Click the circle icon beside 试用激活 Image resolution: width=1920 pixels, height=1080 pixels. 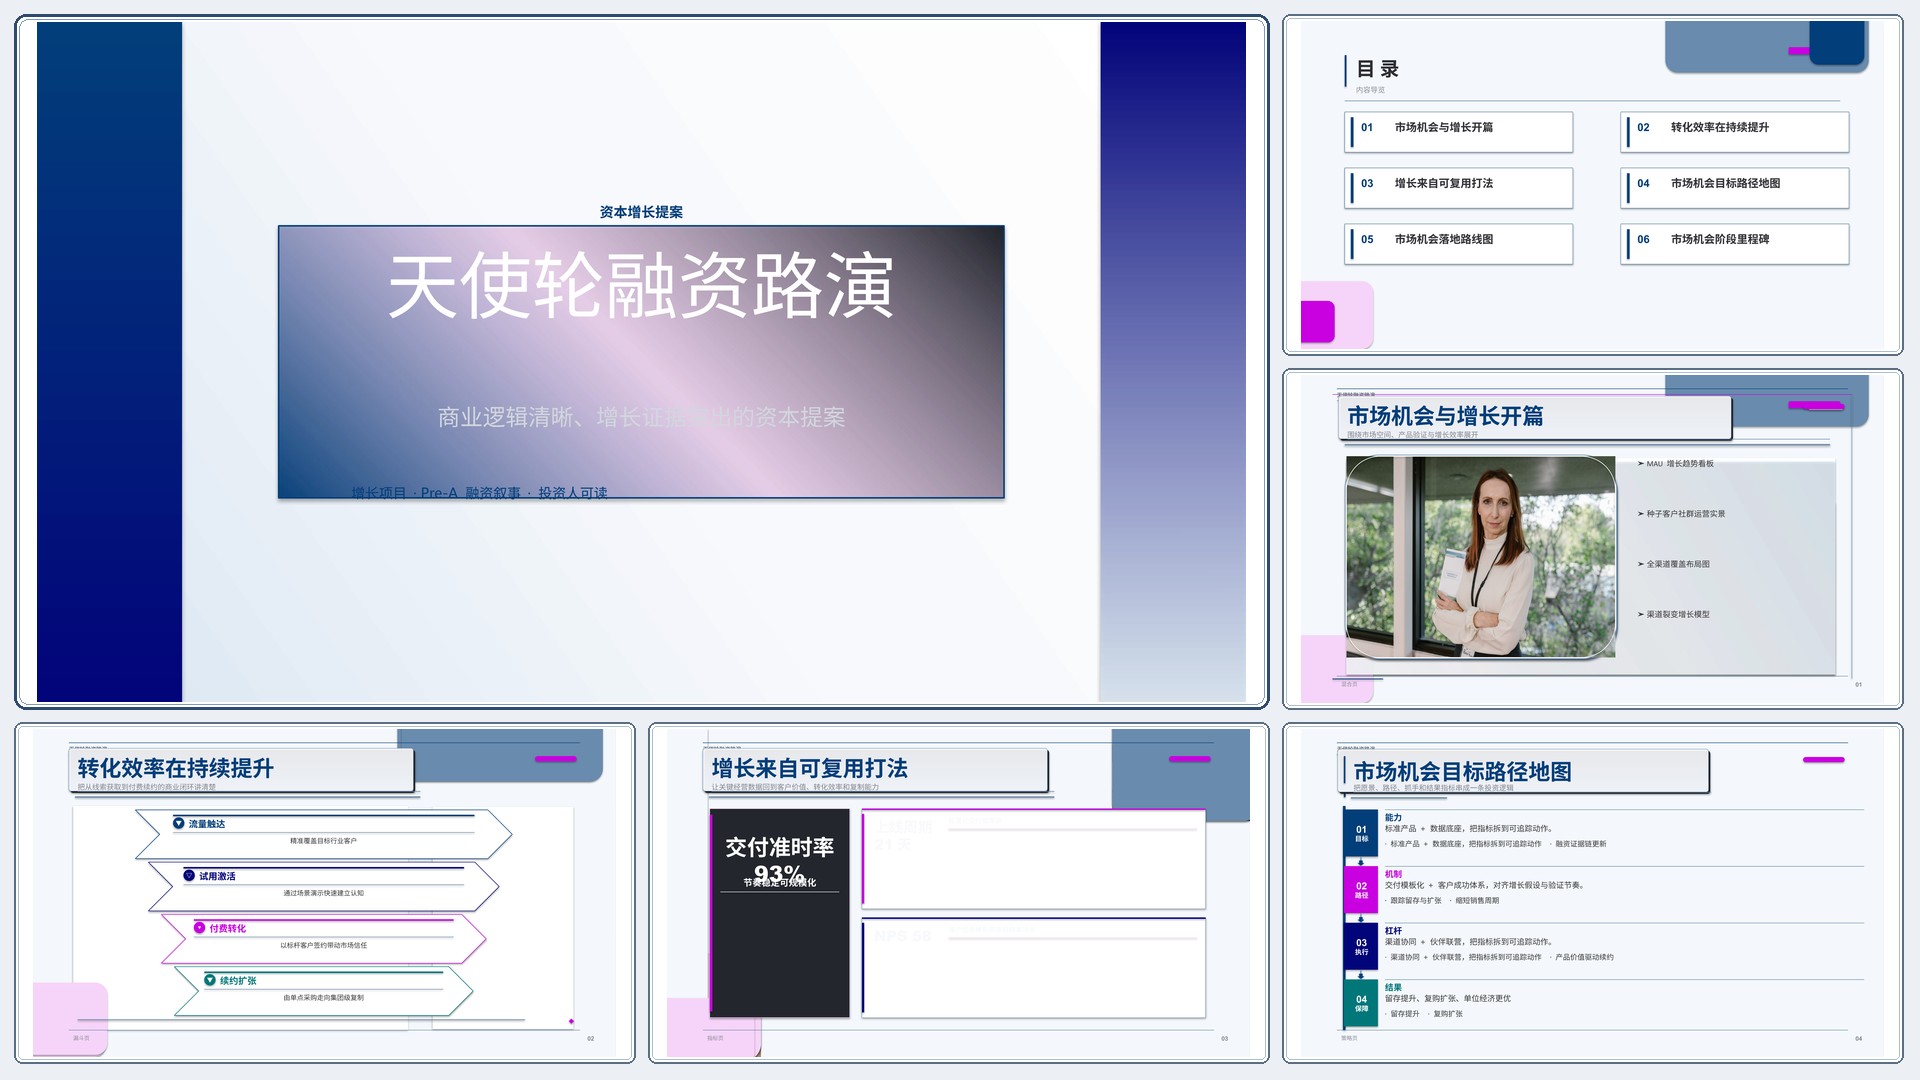click(189, 875)
